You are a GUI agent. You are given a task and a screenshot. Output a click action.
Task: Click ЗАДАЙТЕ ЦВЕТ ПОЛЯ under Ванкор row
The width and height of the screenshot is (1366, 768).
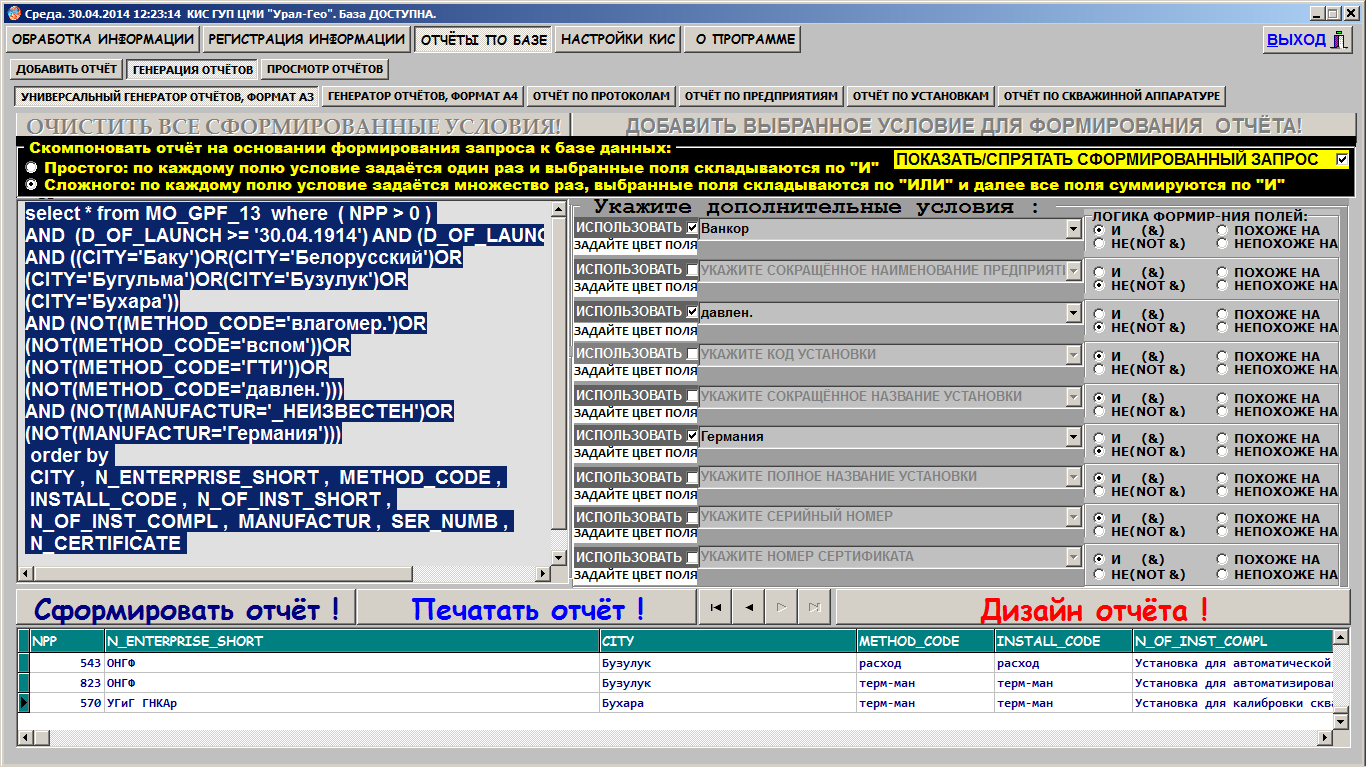click(x=636, y=247)
